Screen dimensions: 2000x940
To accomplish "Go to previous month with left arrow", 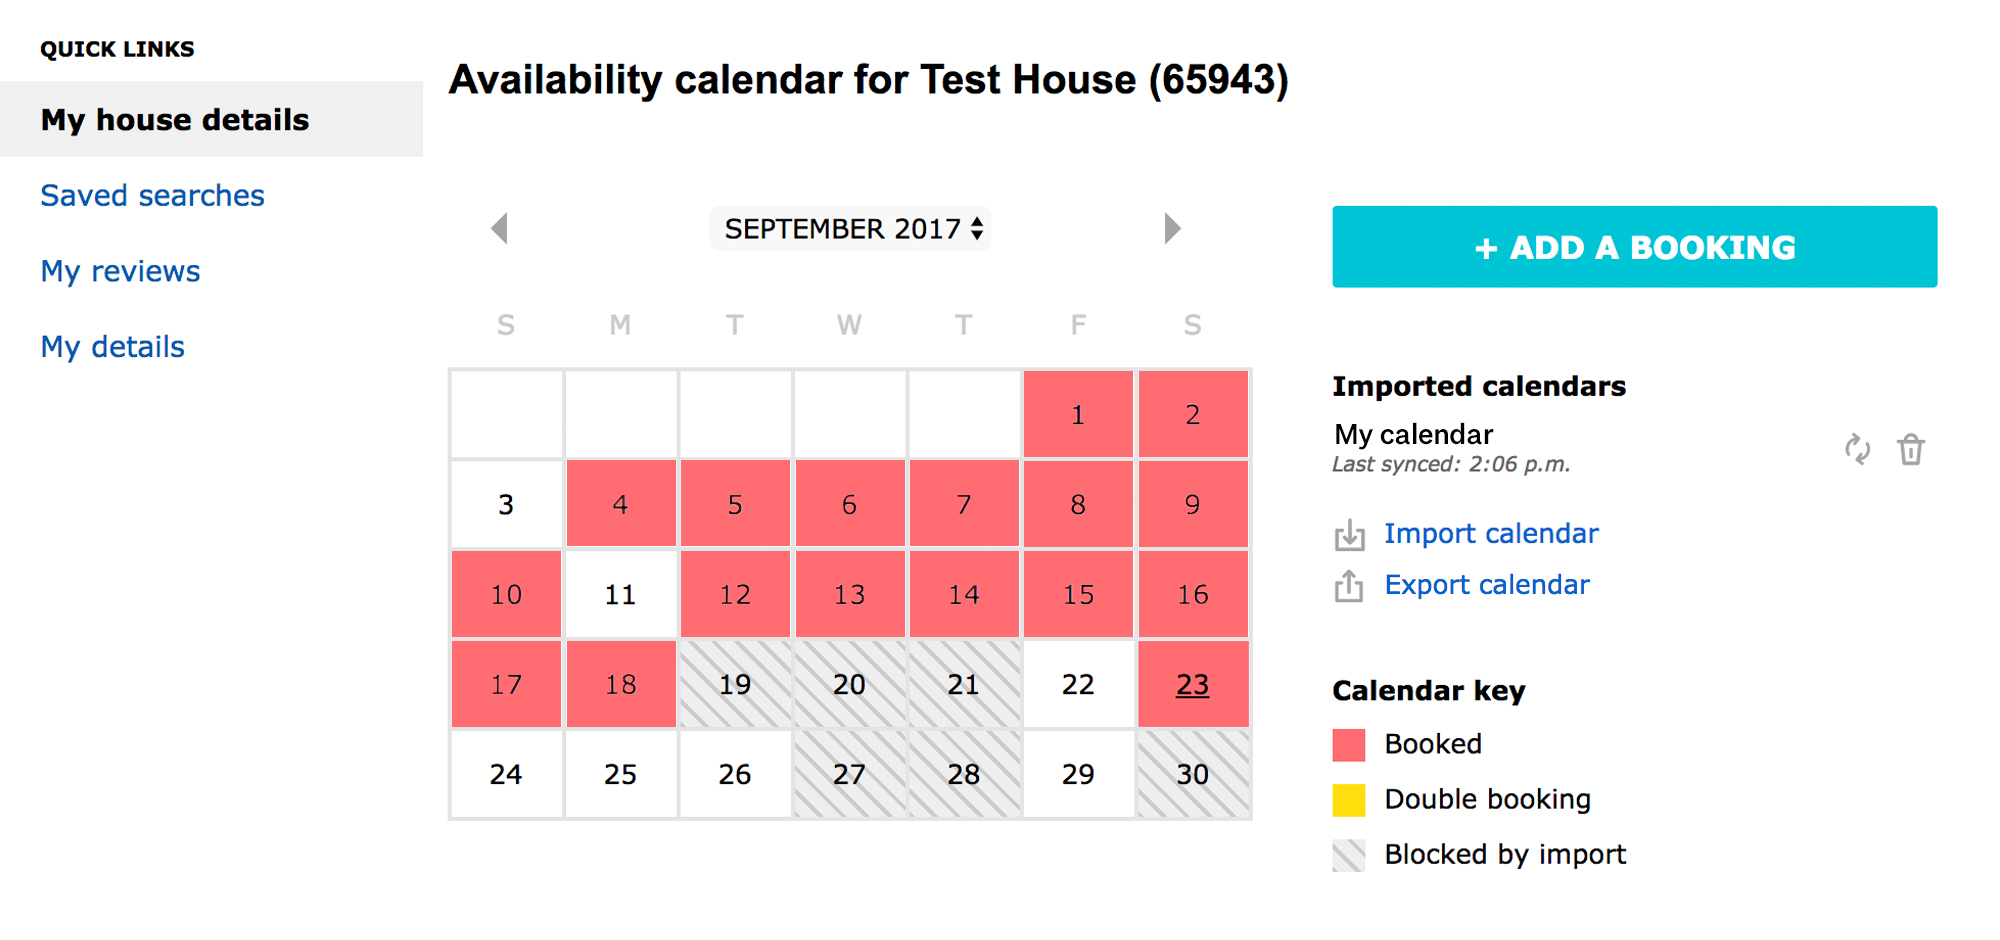I will click(x=500, y=228).
